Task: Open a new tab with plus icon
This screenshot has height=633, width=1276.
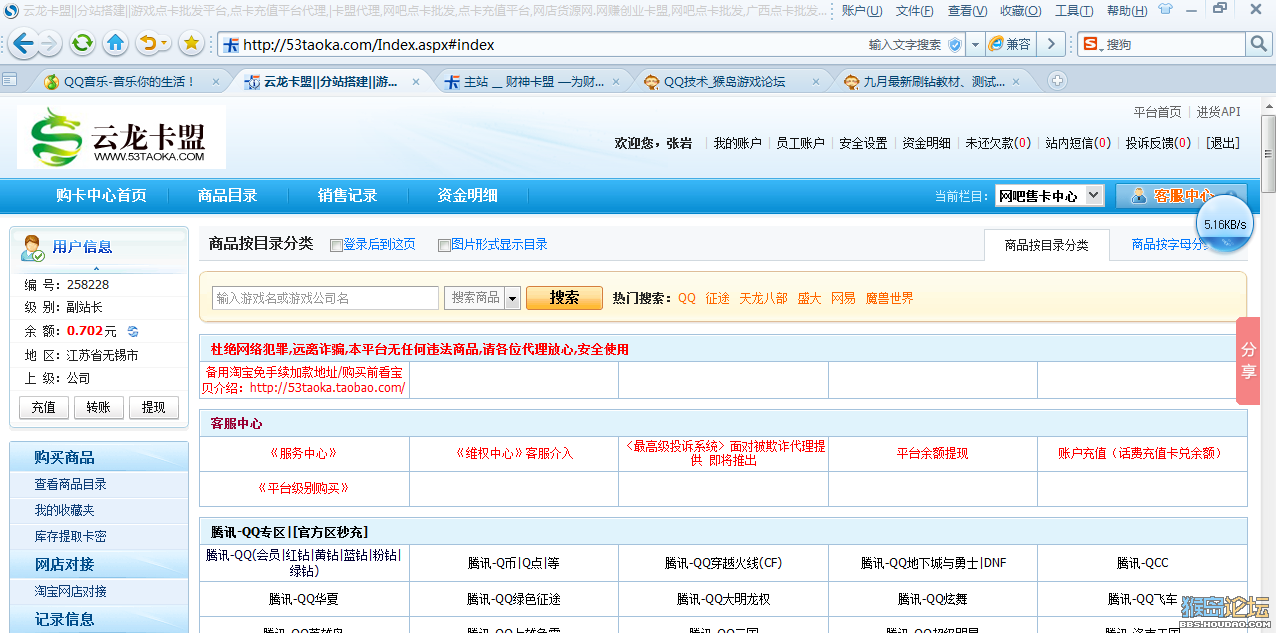Action: tap(1057, 81)
